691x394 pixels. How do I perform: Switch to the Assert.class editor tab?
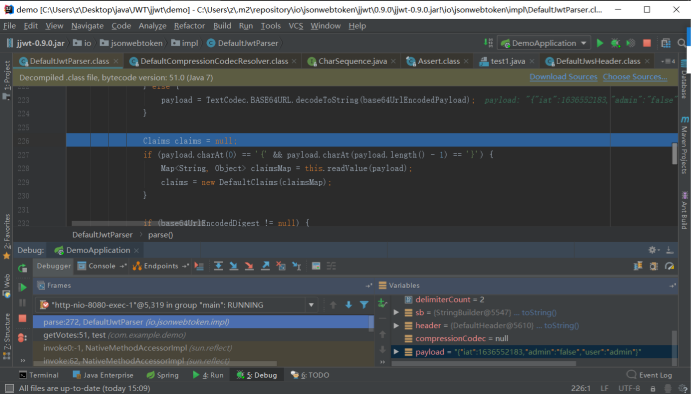438,61
